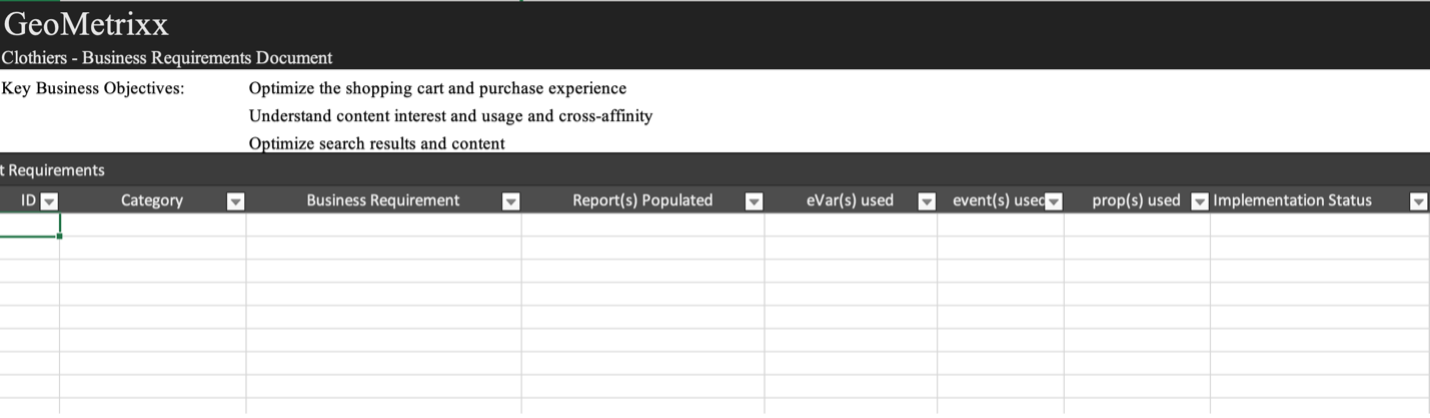Click the Report(s) Populated header label
The width and height of the screenshot is (1430, 418).
(642, 201)
